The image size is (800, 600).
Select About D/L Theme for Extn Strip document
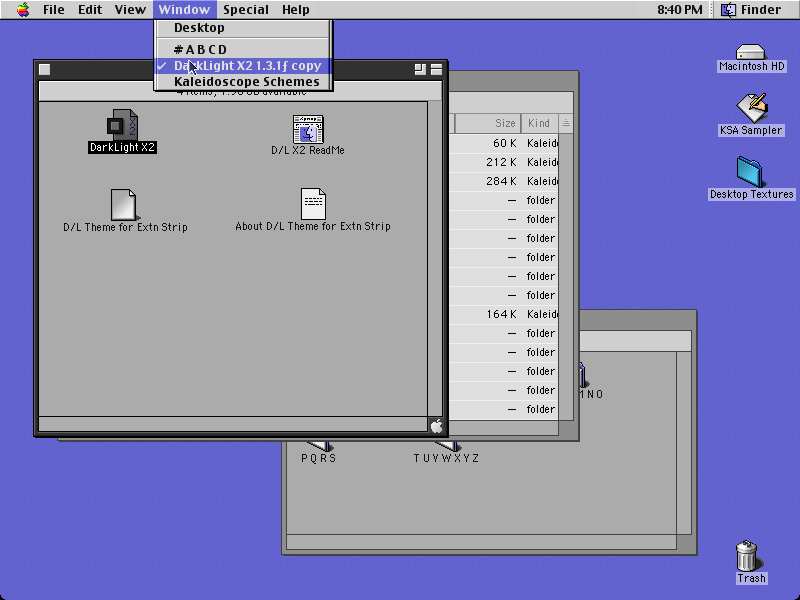(x=313, y=204)
